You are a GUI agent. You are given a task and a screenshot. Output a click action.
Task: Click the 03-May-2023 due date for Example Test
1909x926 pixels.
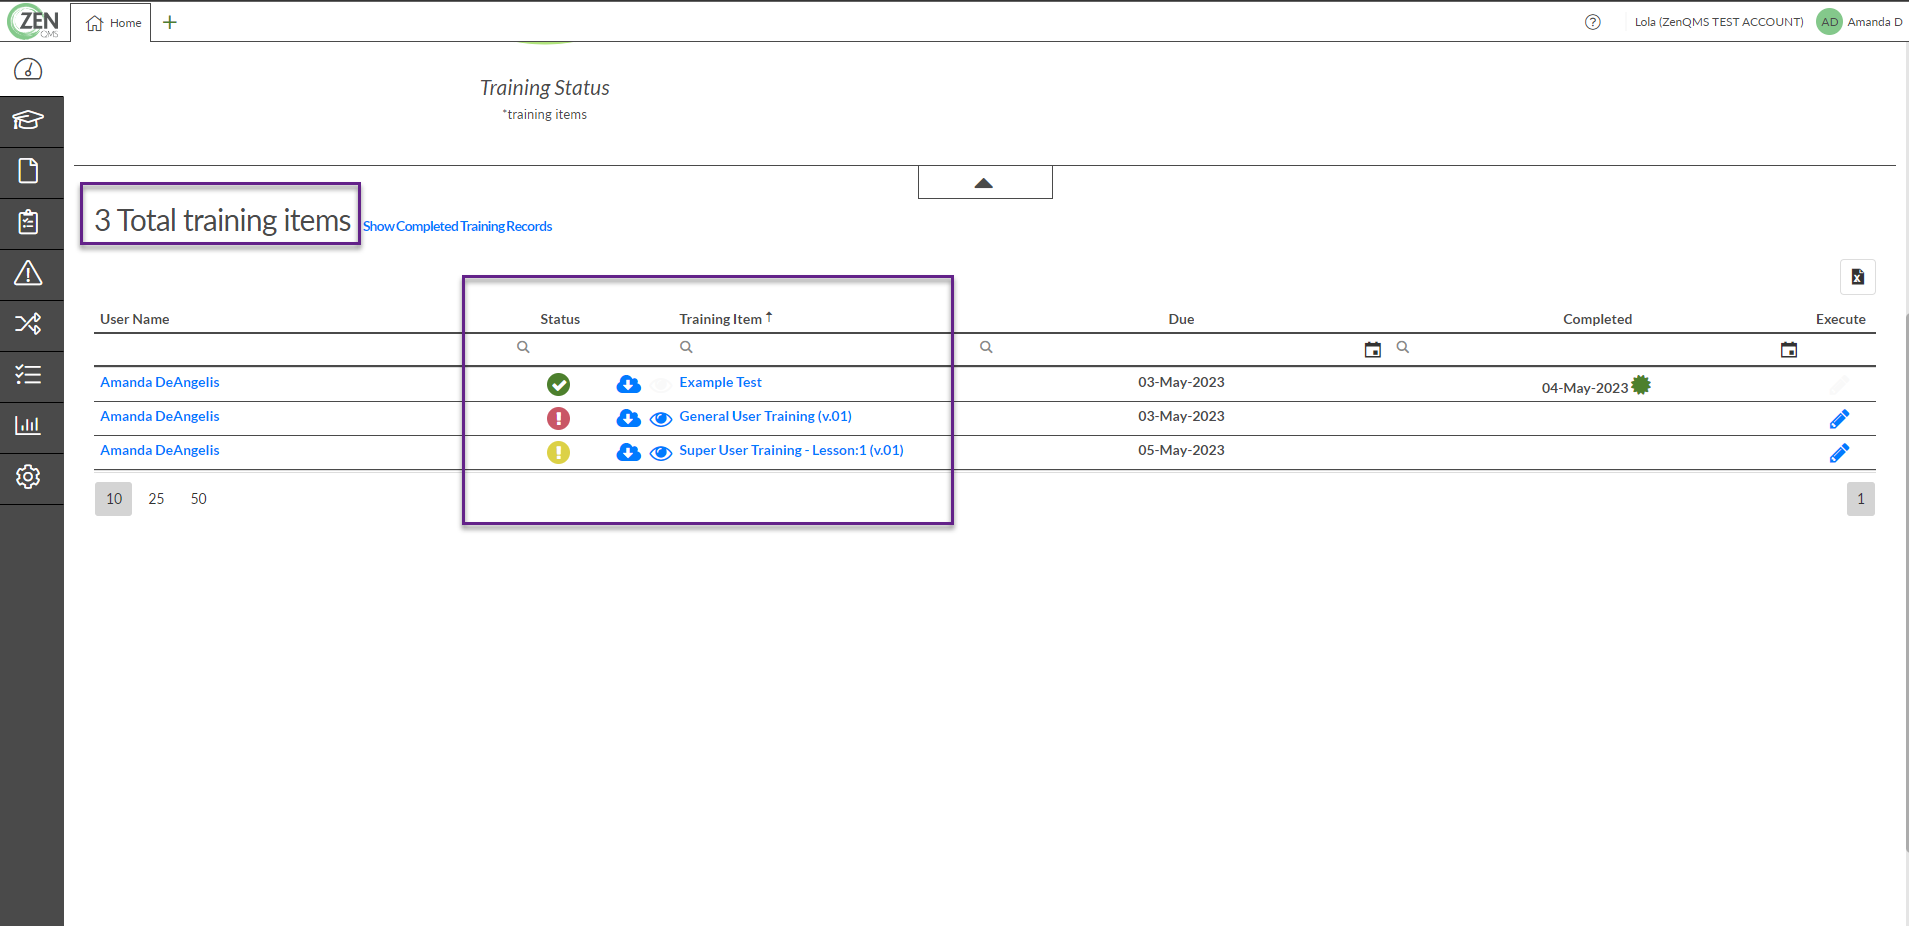pos(1181,382)
